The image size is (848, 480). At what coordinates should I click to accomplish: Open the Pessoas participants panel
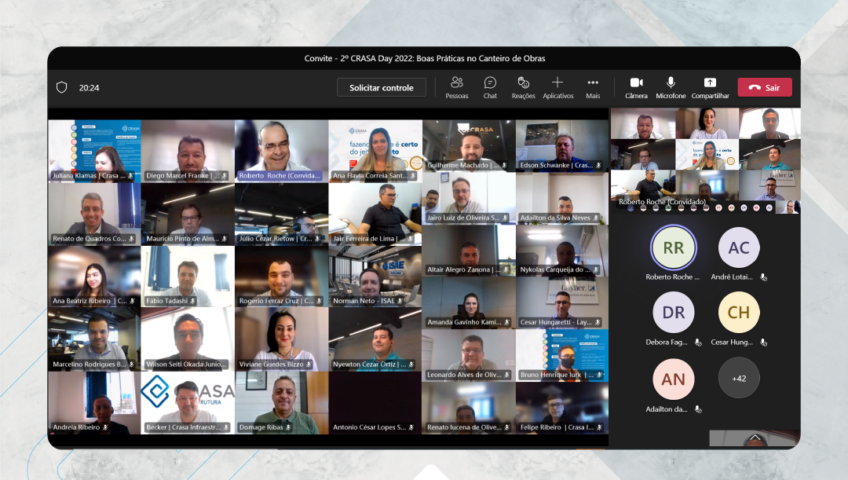click(456, 87)
